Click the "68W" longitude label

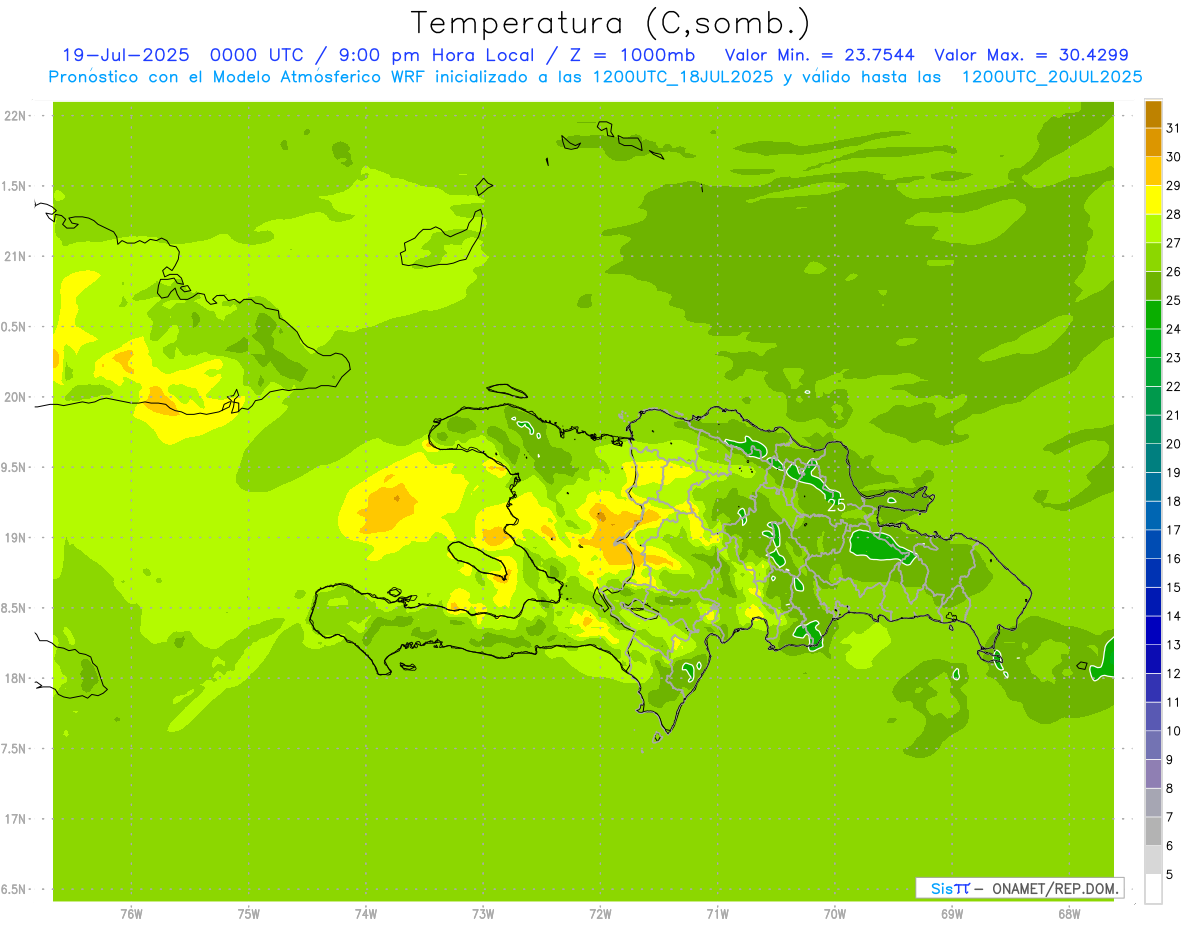(1069, 914)
